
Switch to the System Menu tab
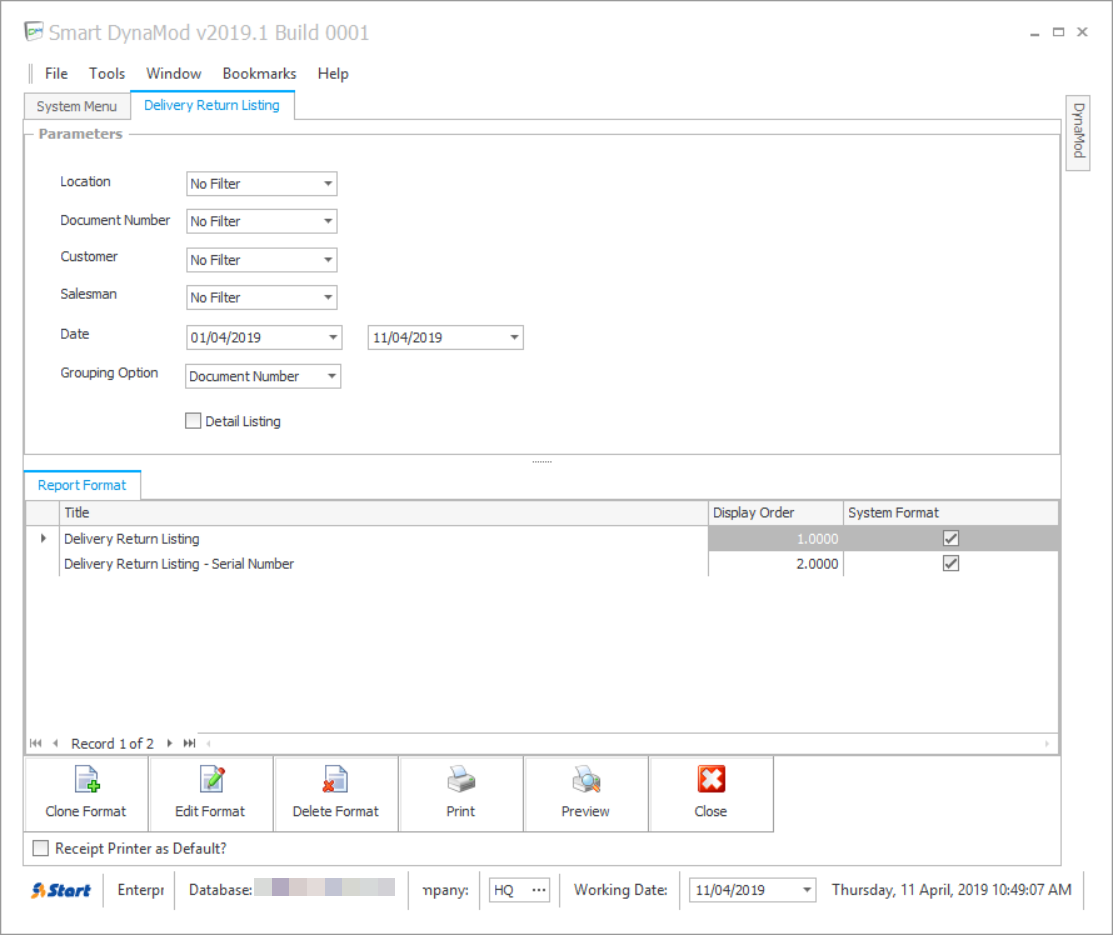pos(77,106)
